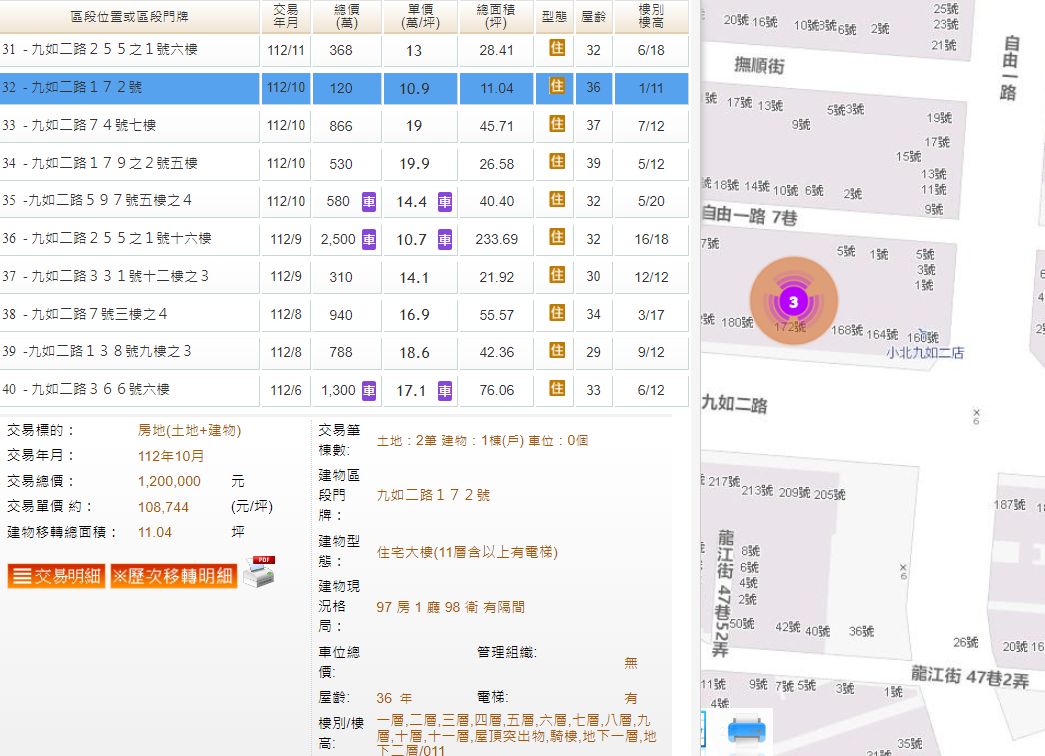Image resolution: width=1045 pixels, height=756 pixels.
Task: Click parking icon beside total price 2,500
Action: [x=369, y=239]
